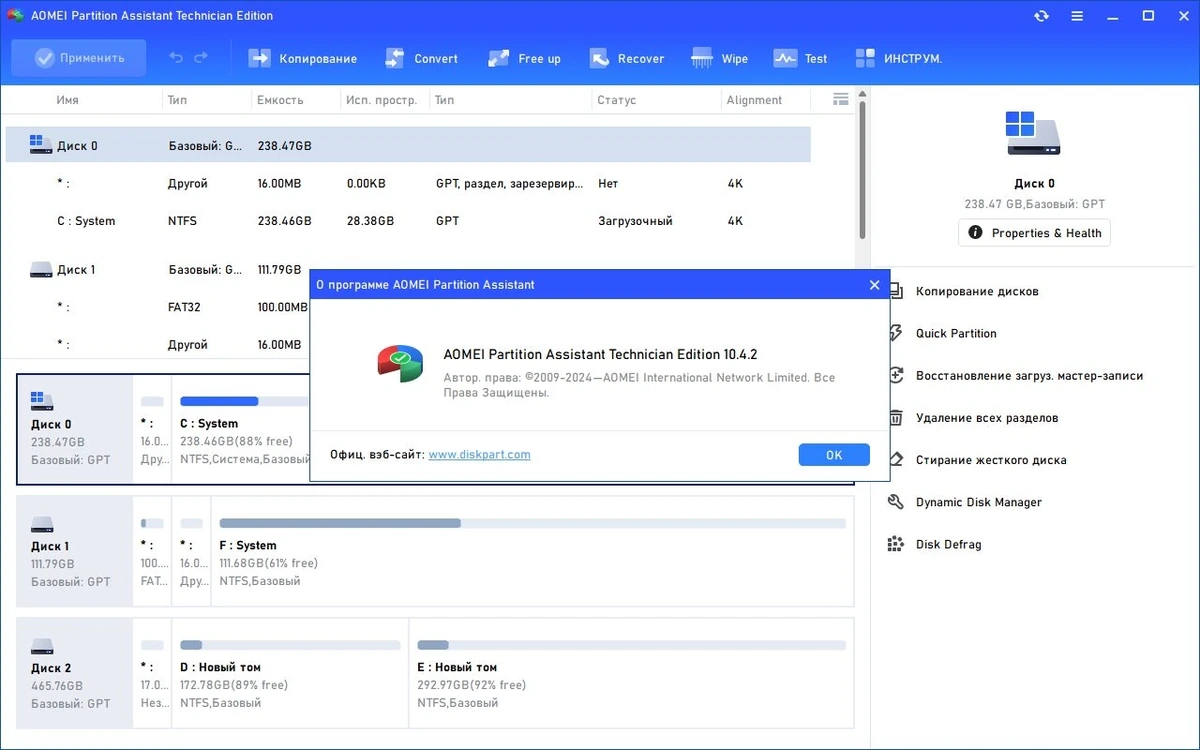Click the undo arrow in toolbar

176,58
